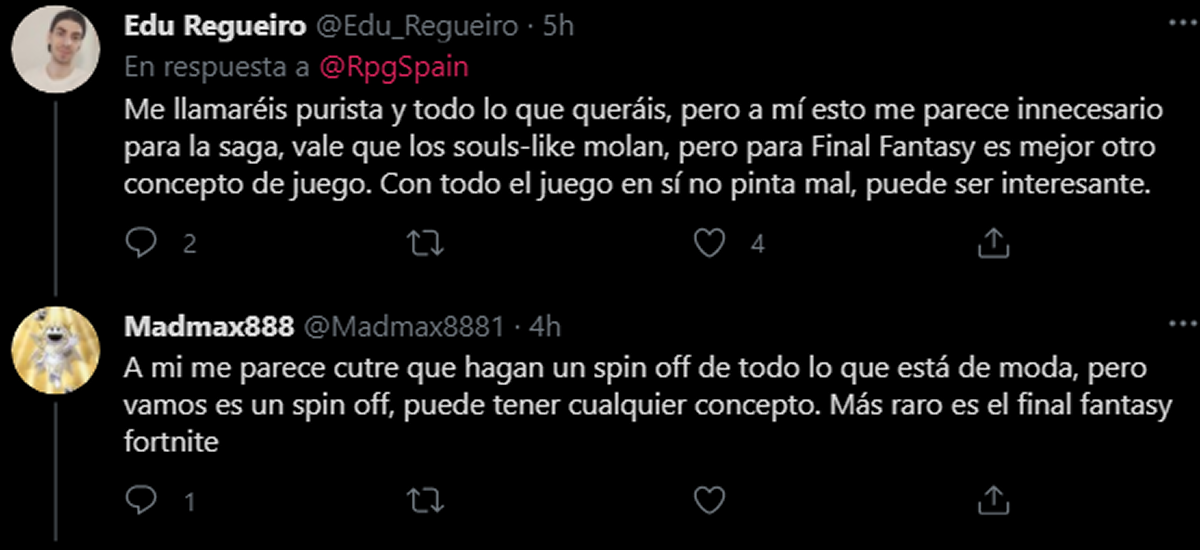Share Madmax888's tweet
The height and width of the screenshot is (550, 1200).
[x=993, y=498]
